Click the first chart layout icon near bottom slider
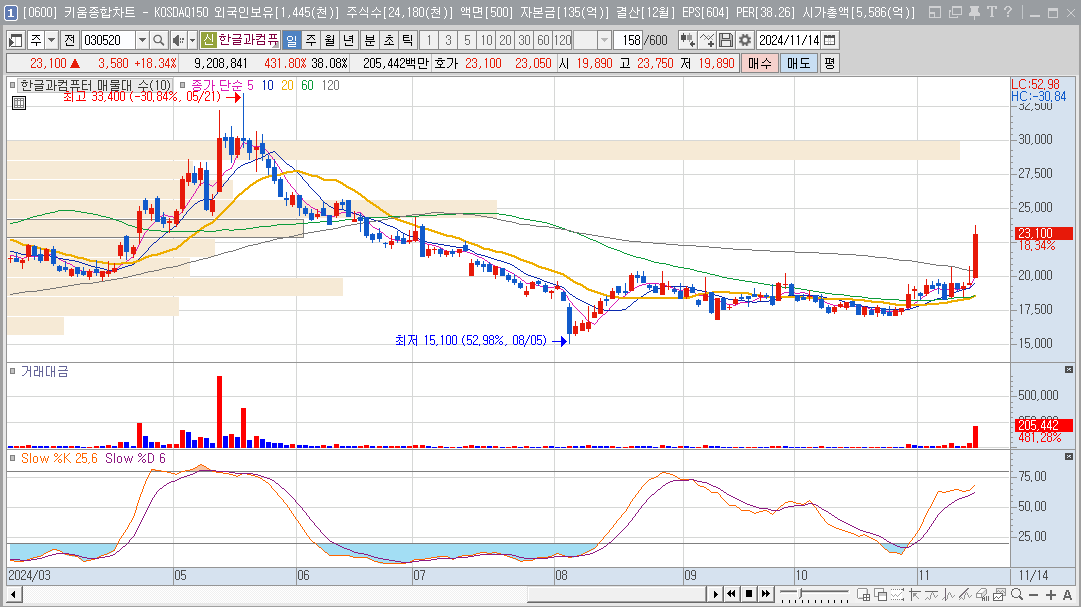The height and width of the screenshot is (607, 1081). [x=863, y=594]
